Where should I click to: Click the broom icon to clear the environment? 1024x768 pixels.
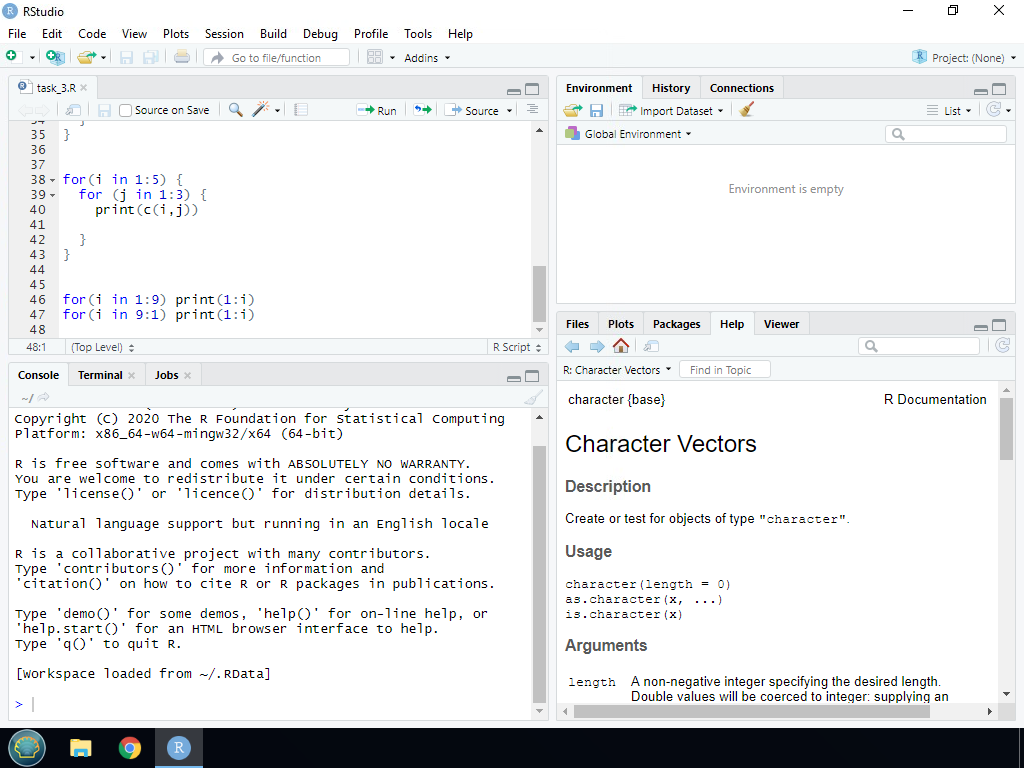[x=746, y=110]
